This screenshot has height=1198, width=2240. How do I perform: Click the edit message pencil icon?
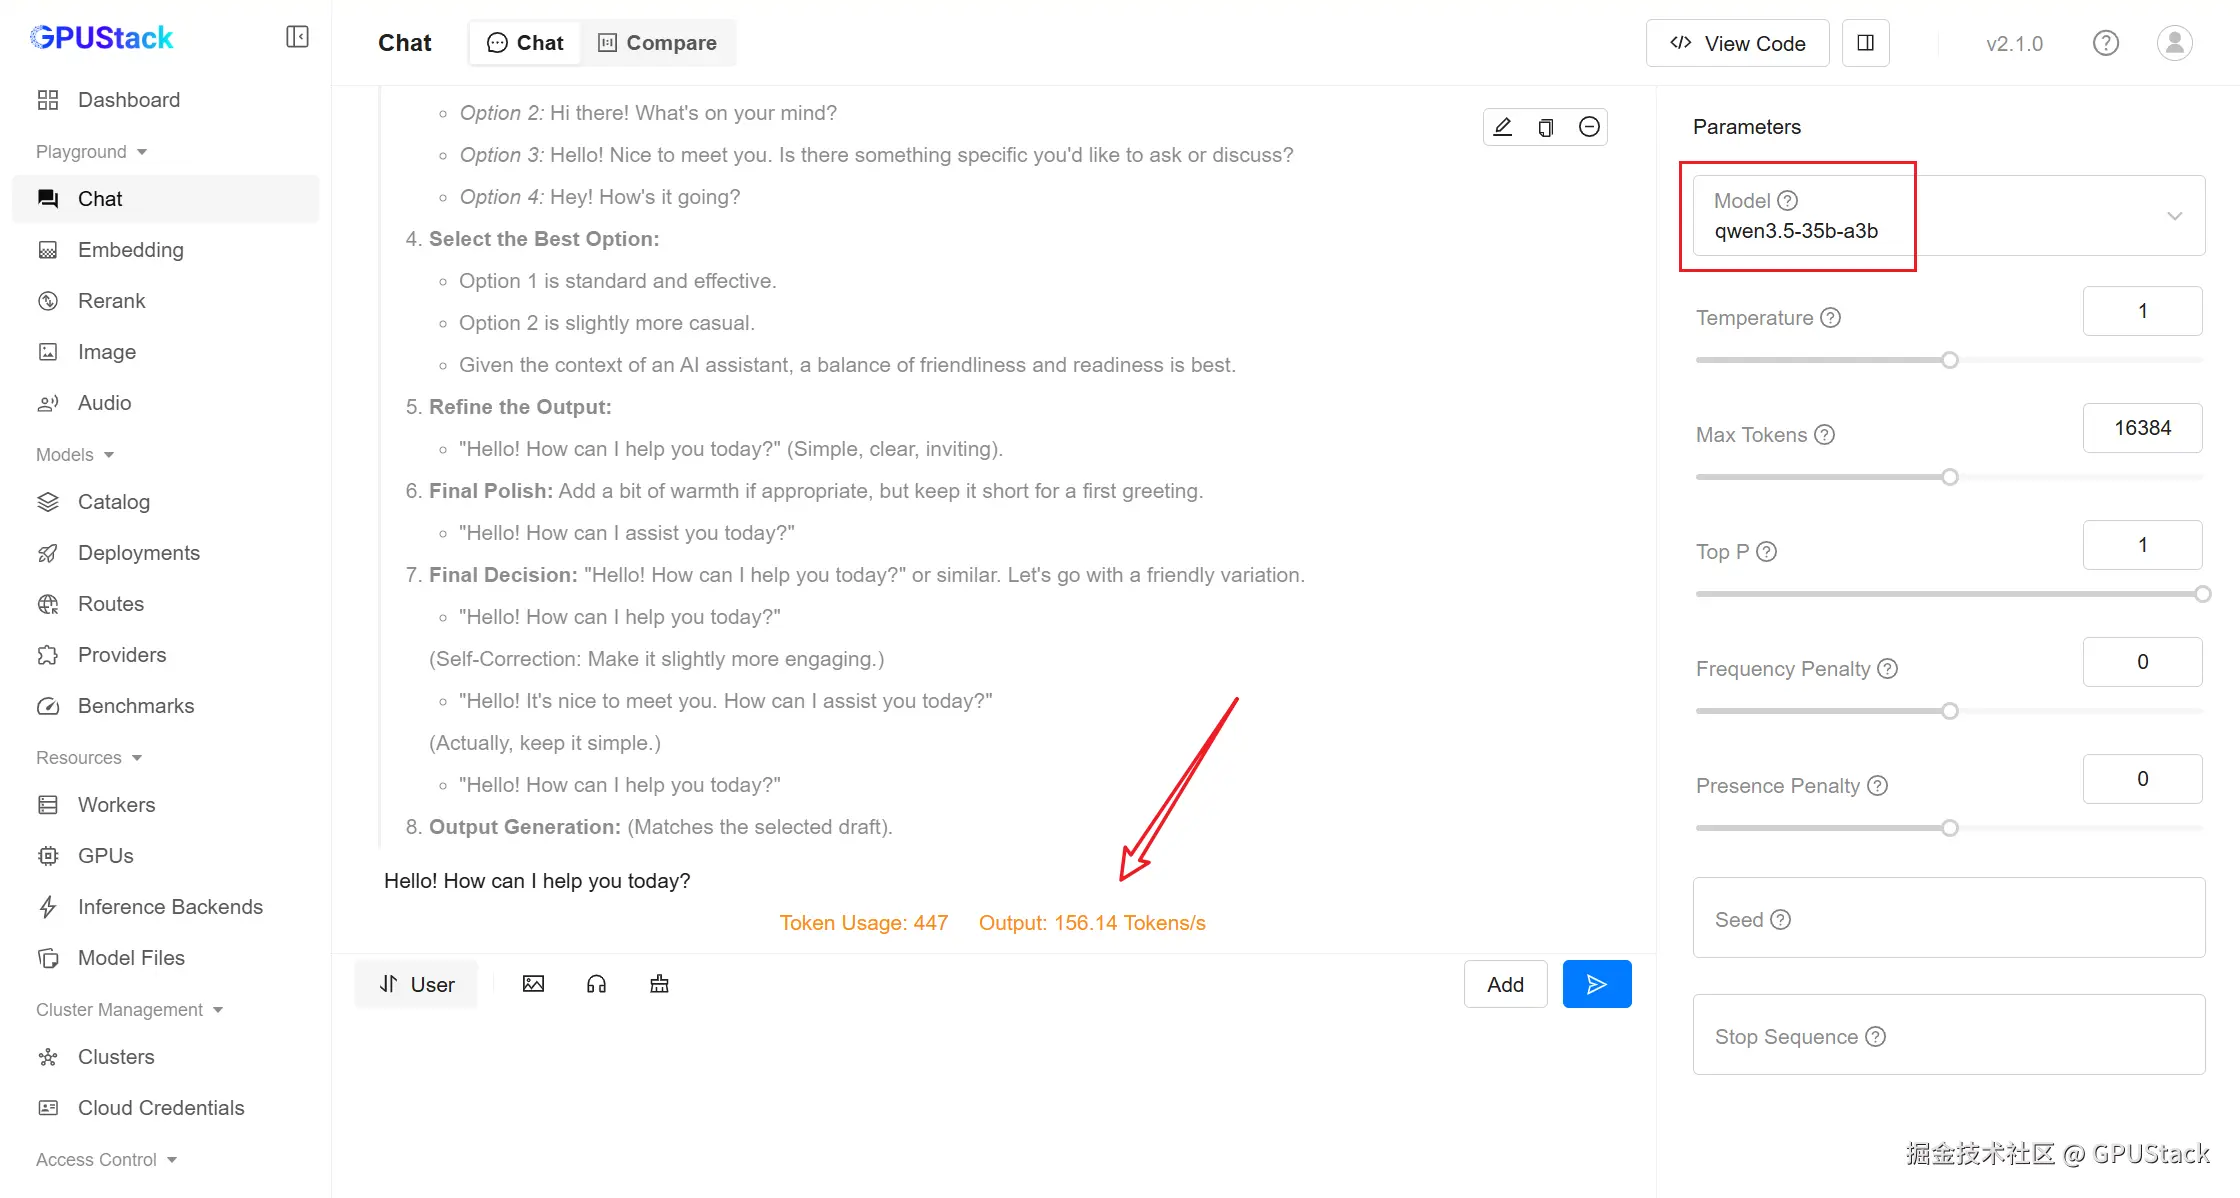coord(1502,127)
